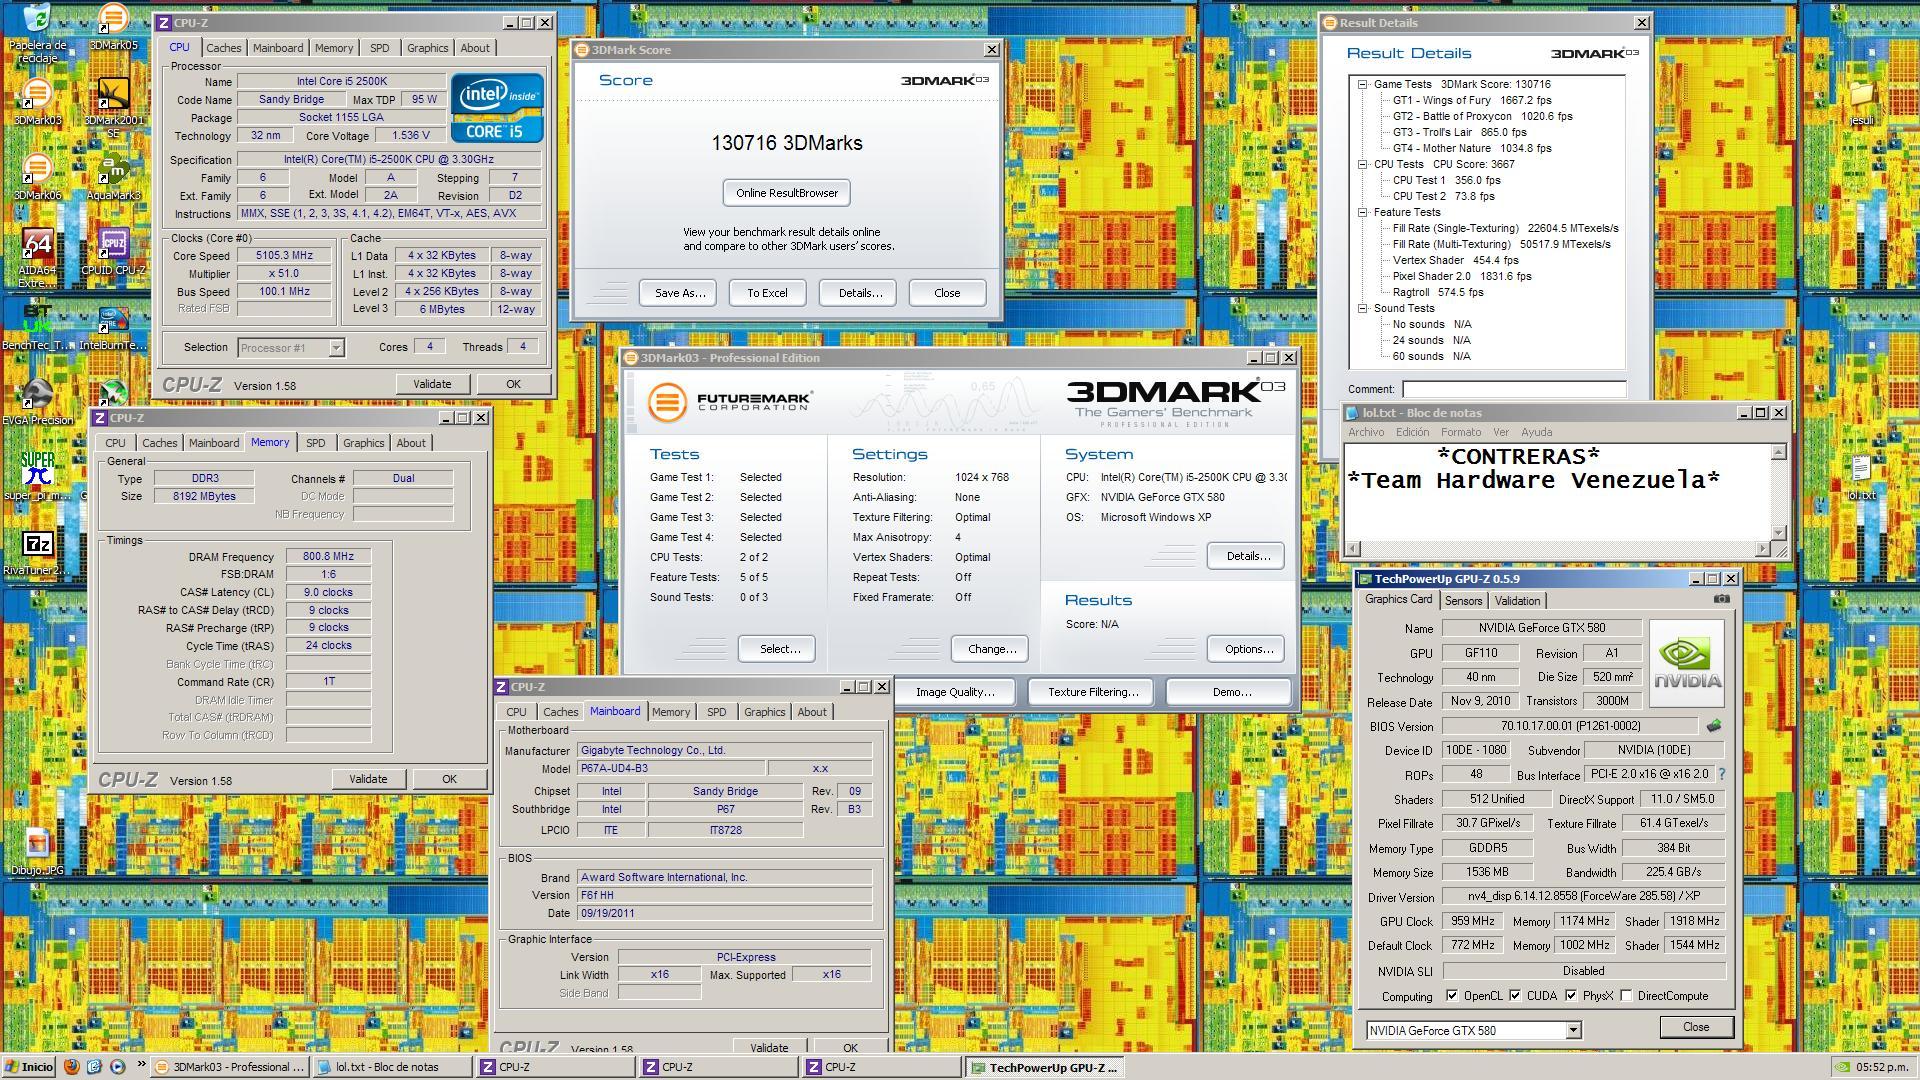
Task: Click the Inicio start button
Action: [x=28, y=1067]
